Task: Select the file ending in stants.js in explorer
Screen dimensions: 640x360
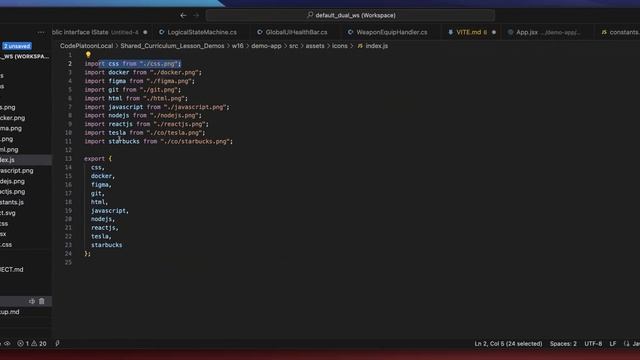Action: (x=26, y=202)
